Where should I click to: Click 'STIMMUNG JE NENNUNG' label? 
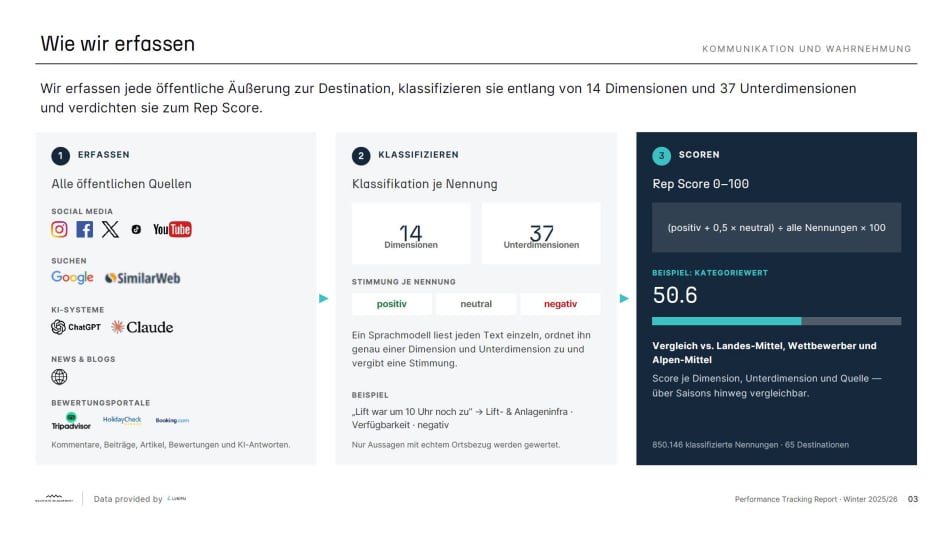coord(404,282)
